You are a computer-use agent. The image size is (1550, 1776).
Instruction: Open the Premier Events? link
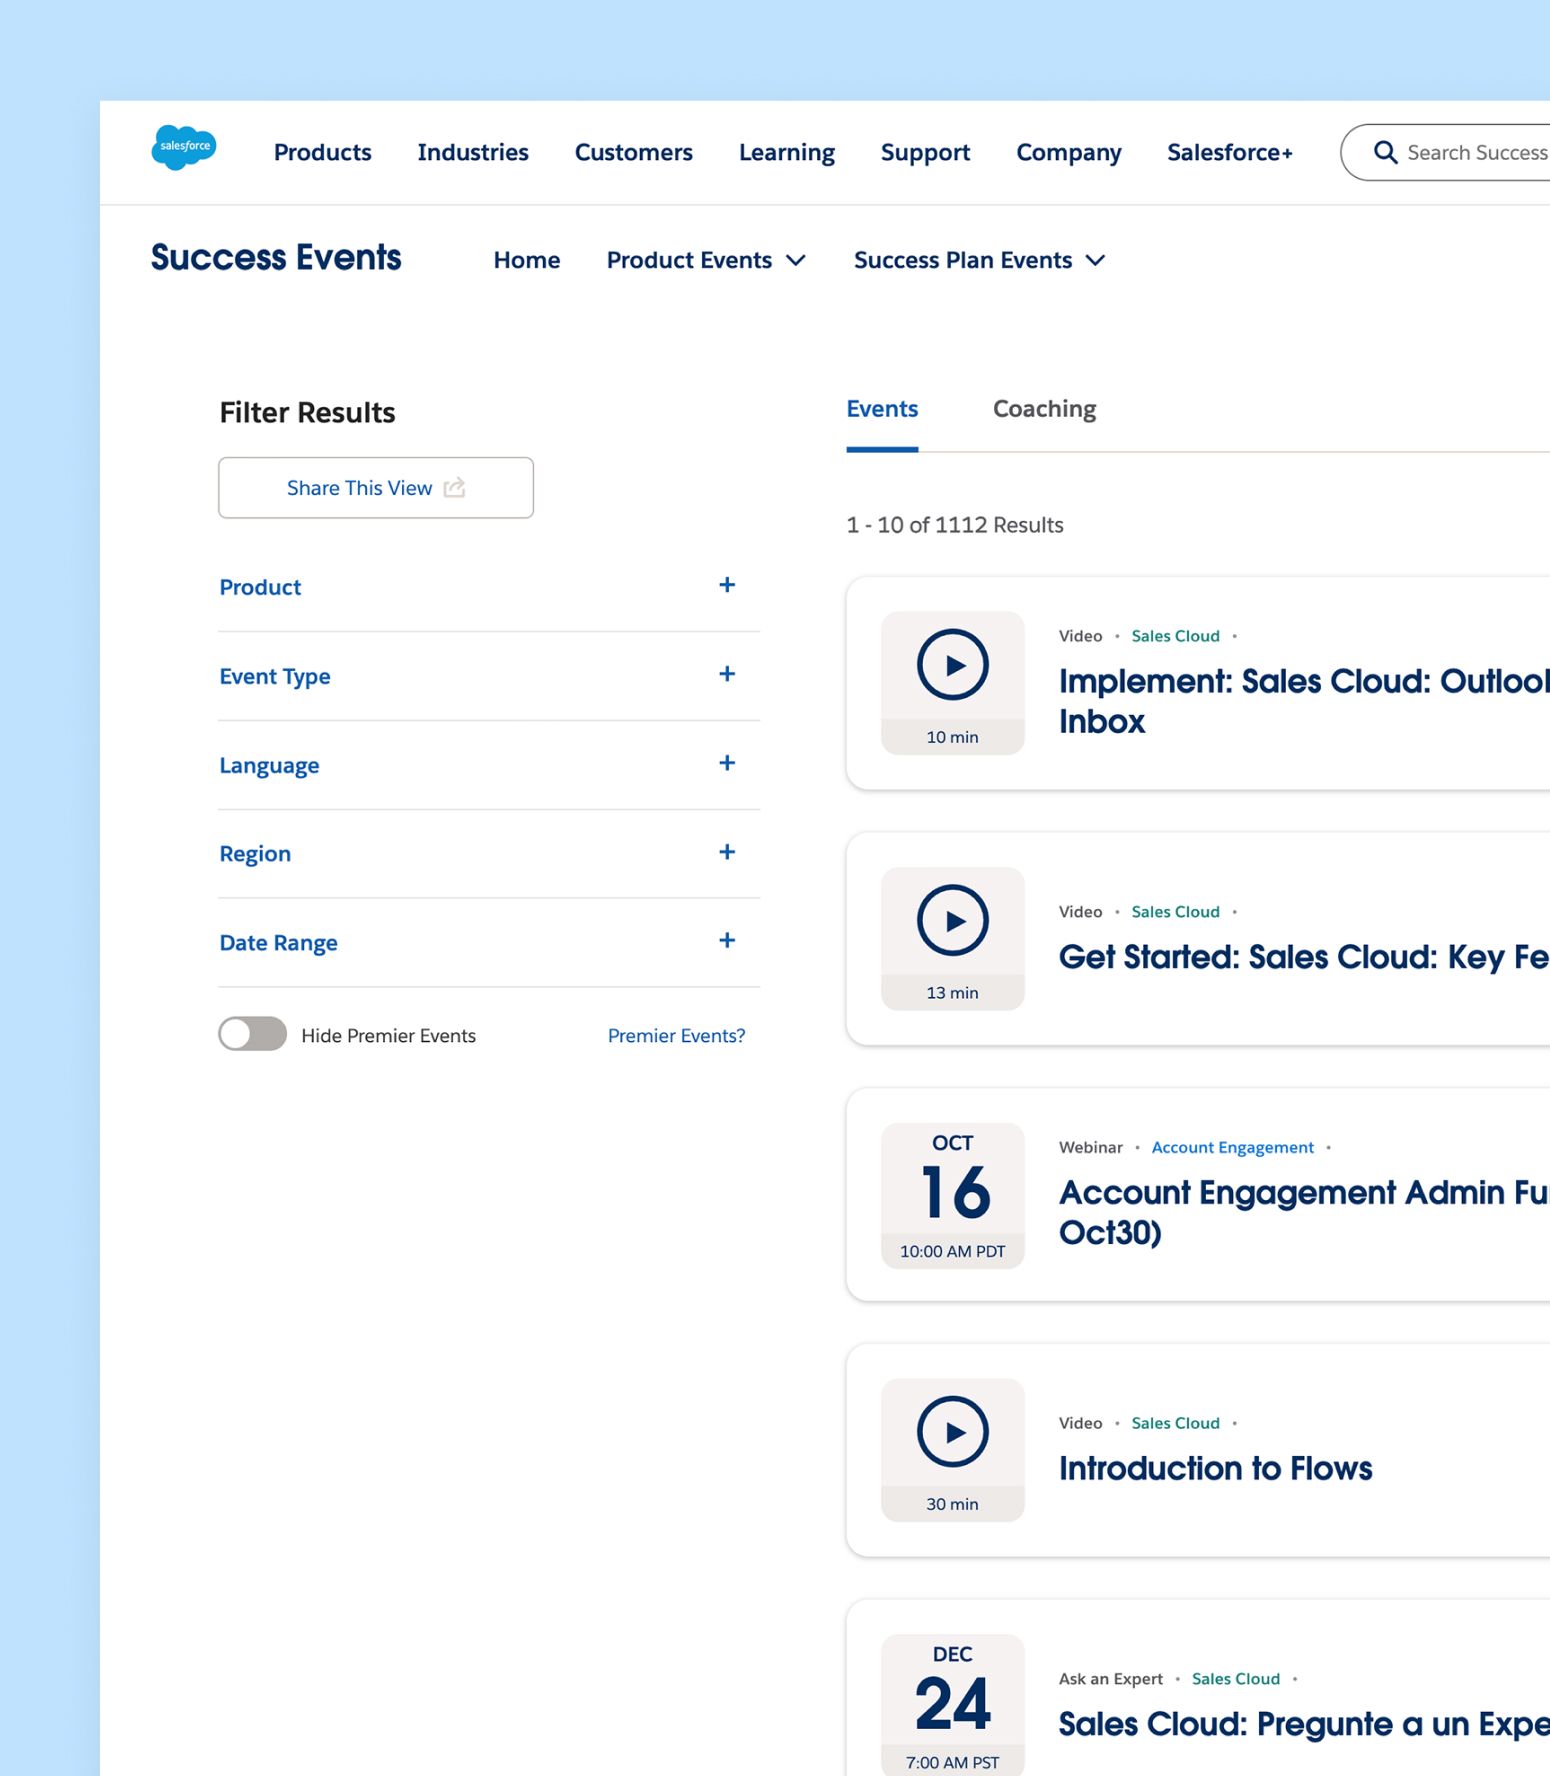click(676, 1036)
